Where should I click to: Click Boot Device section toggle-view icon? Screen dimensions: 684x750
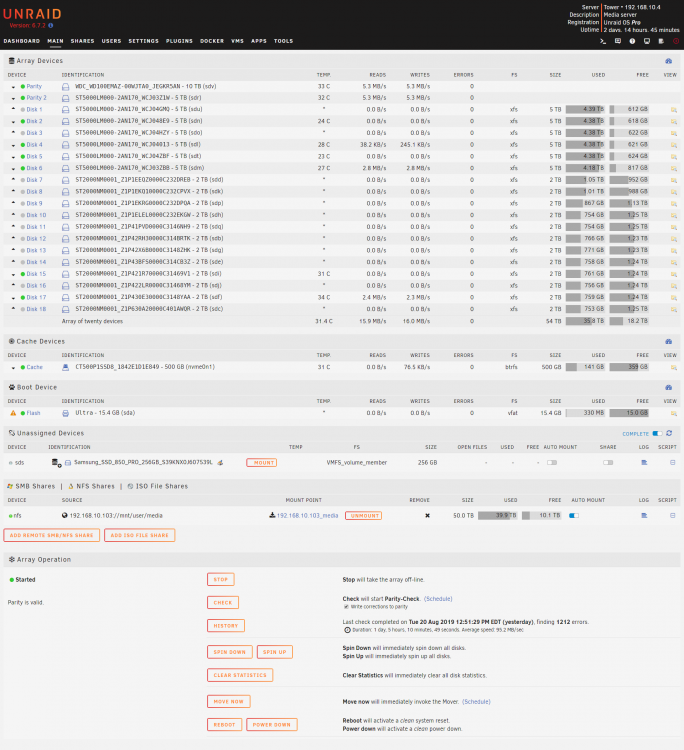[x=669, y=387]
